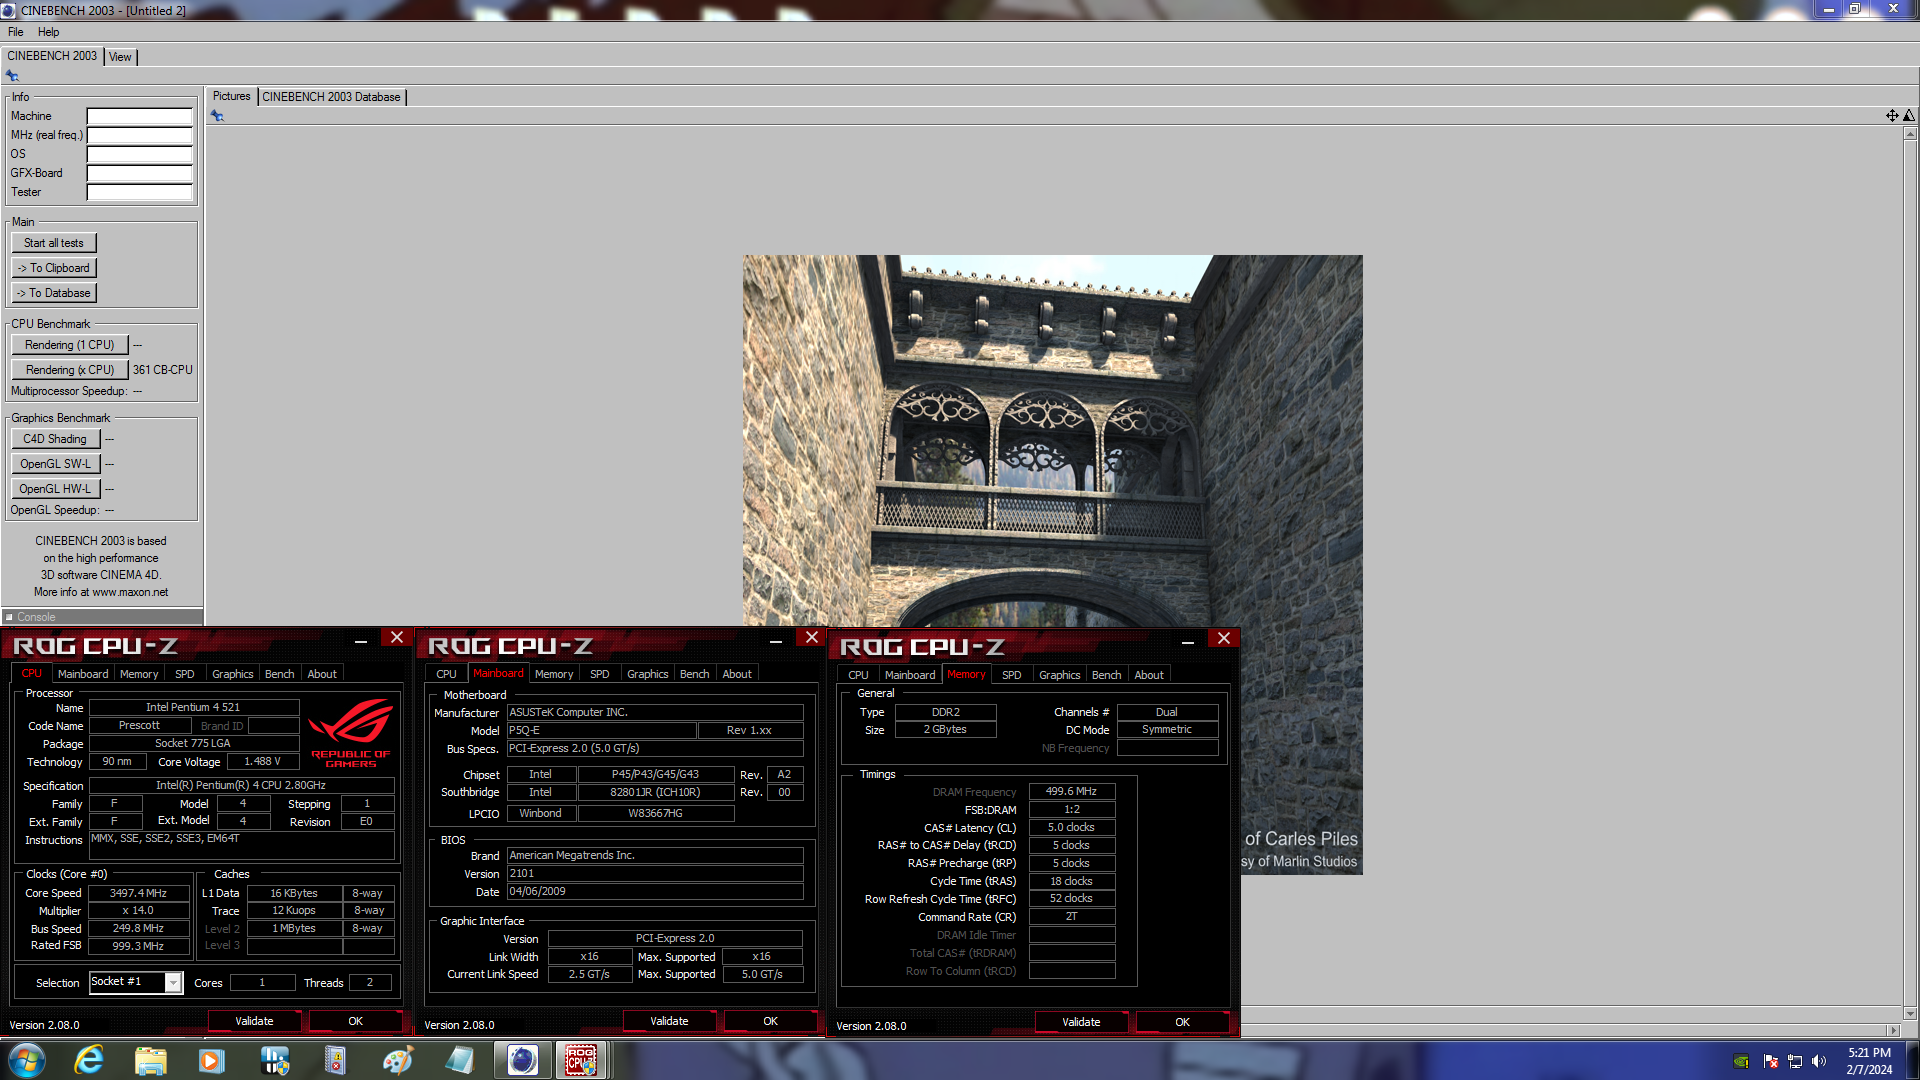Minimize the CPU tab CPU-Z window

tap(361, 639)
